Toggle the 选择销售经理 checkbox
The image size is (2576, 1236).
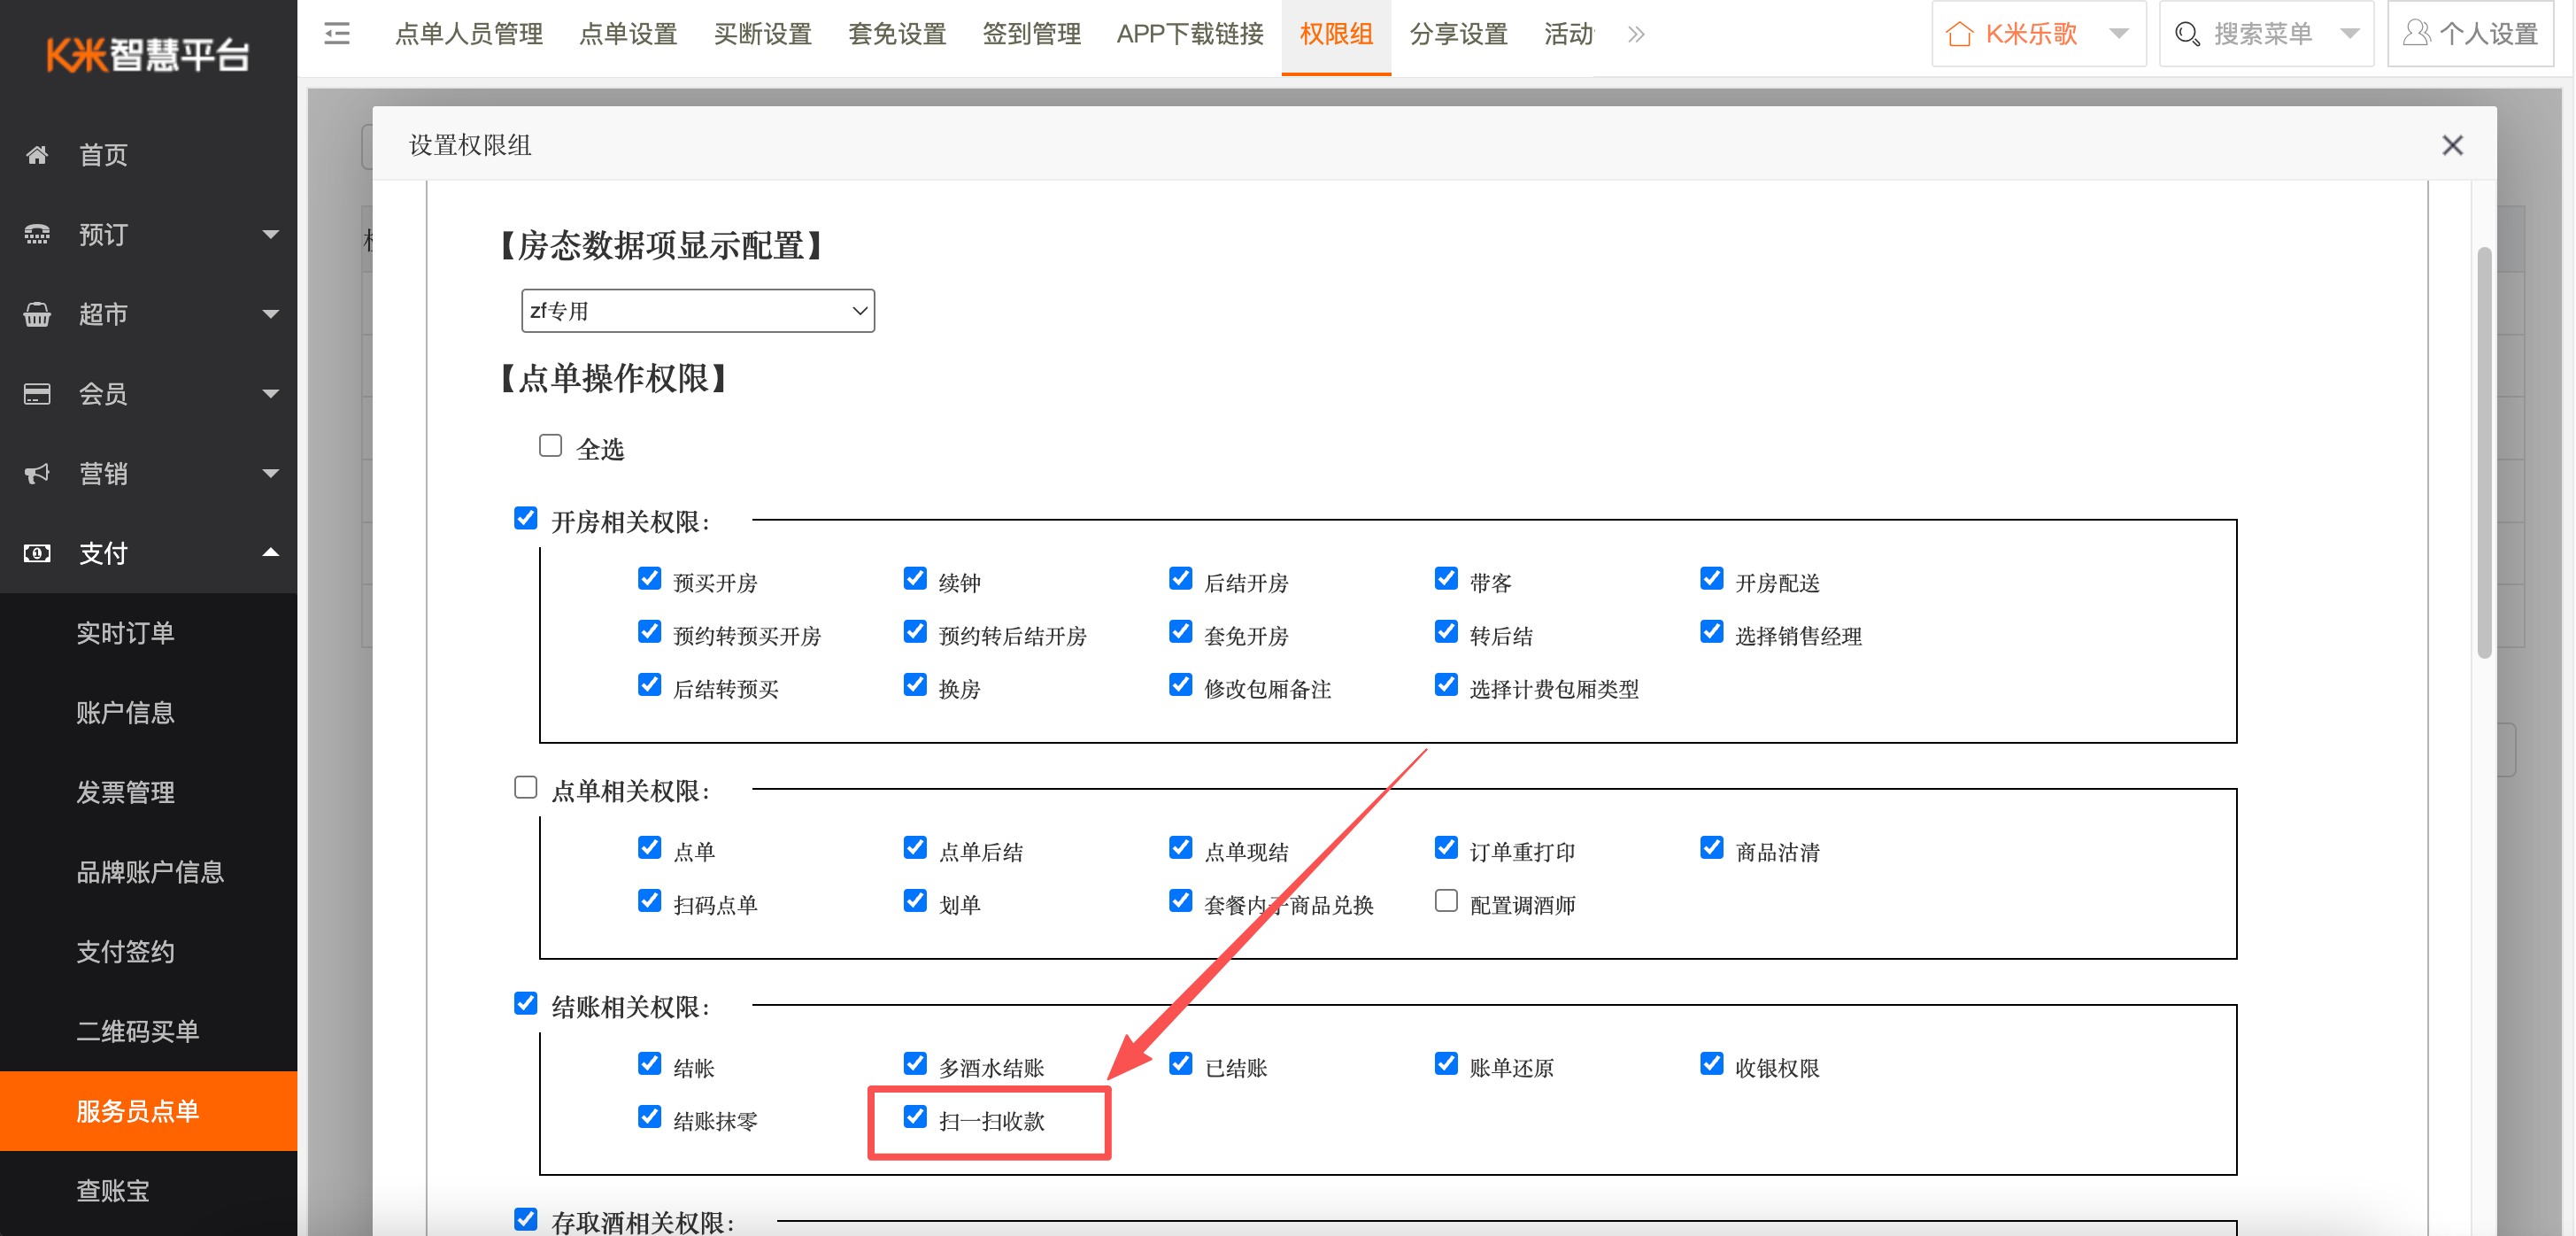coord(1711,631)
